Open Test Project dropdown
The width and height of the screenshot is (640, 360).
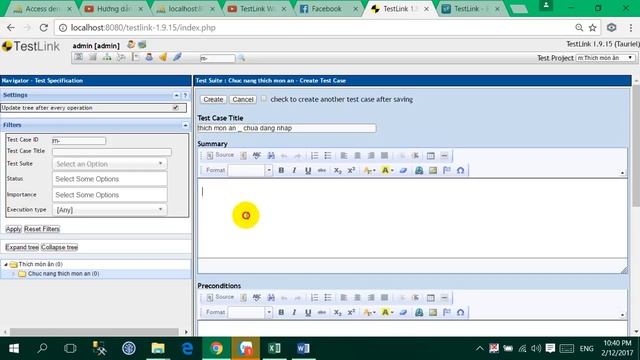[x=605, y=58]
